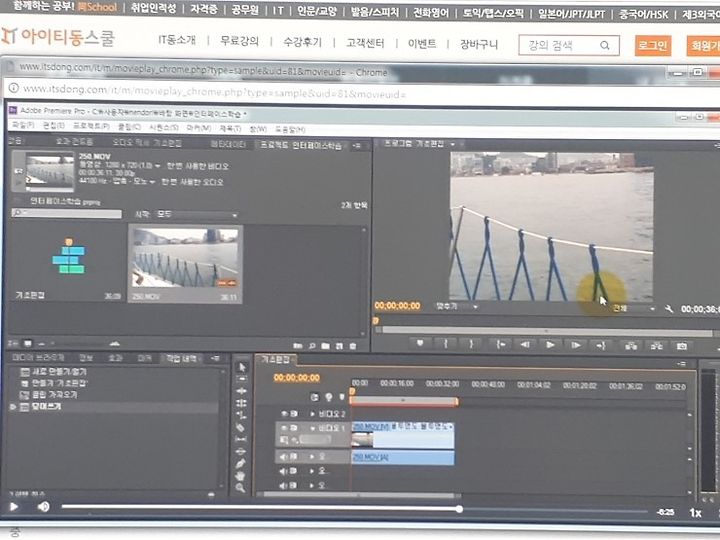
Task: Click the New Bin folder icon in Project panel
Action: point(326,346)
